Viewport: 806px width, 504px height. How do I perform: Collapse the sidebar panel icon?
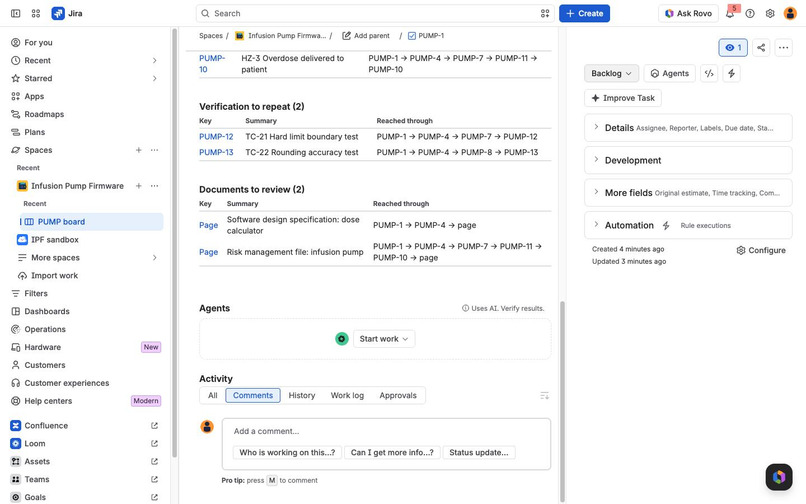tap(15, 13)
